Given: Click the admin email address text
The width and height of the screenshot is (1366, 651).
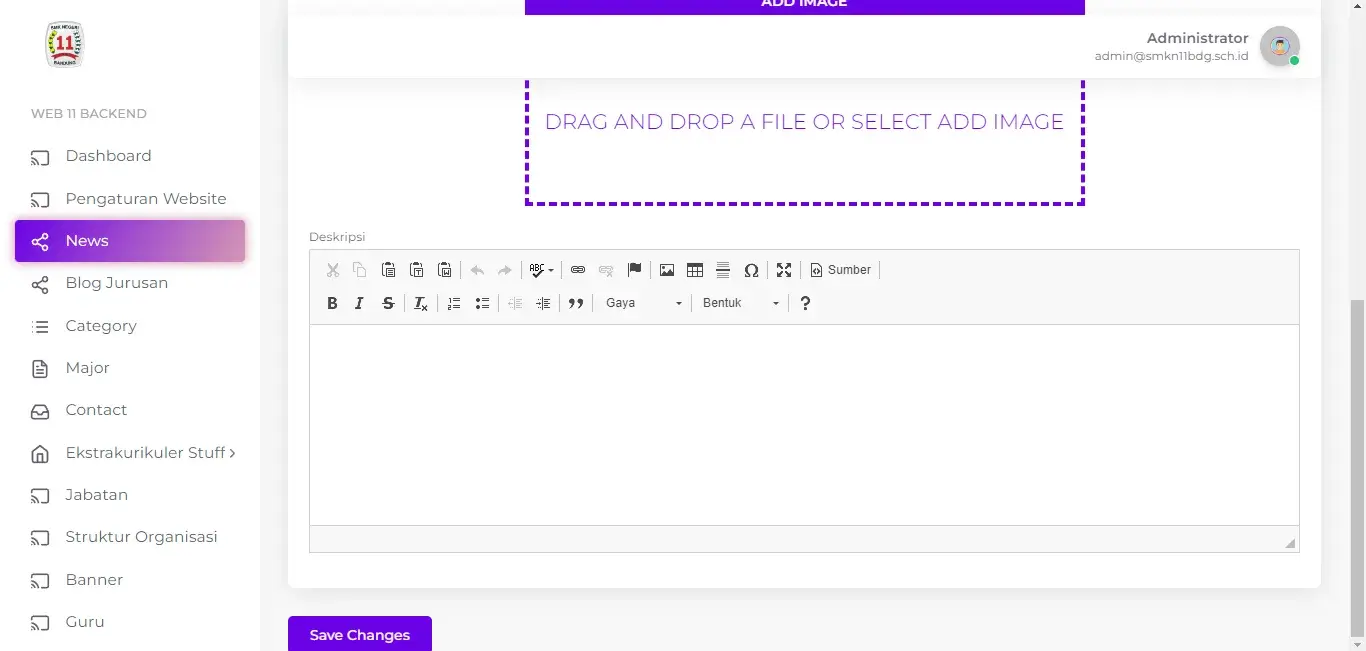Looking at the screenshot, I should pos(1171,57).
